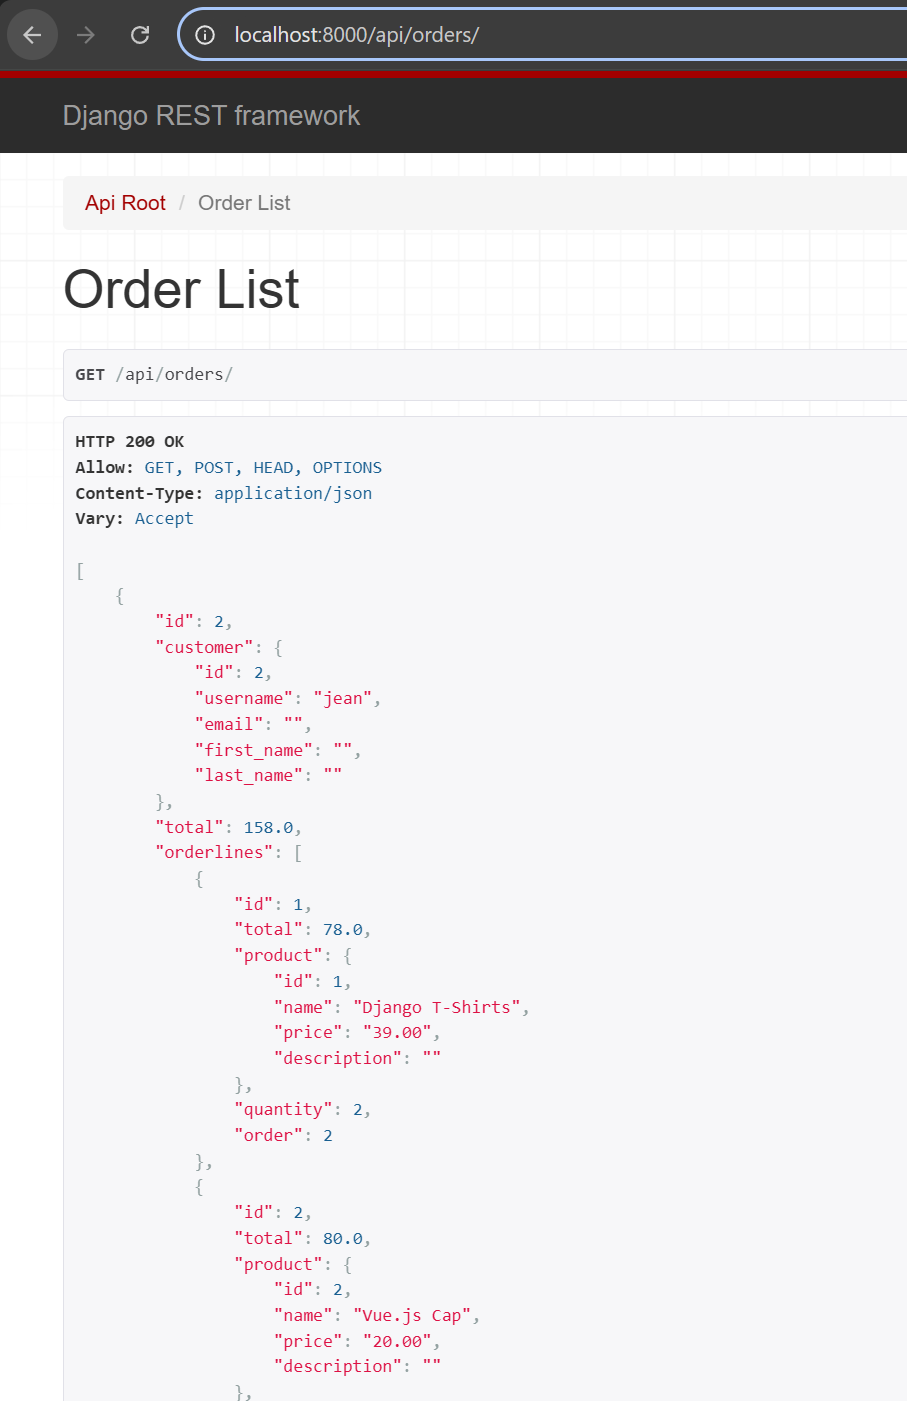The image size is (907, 1401).
Task: Focus the address bar showing localhost:8000/api/orders/
Action: pos(500,35)
